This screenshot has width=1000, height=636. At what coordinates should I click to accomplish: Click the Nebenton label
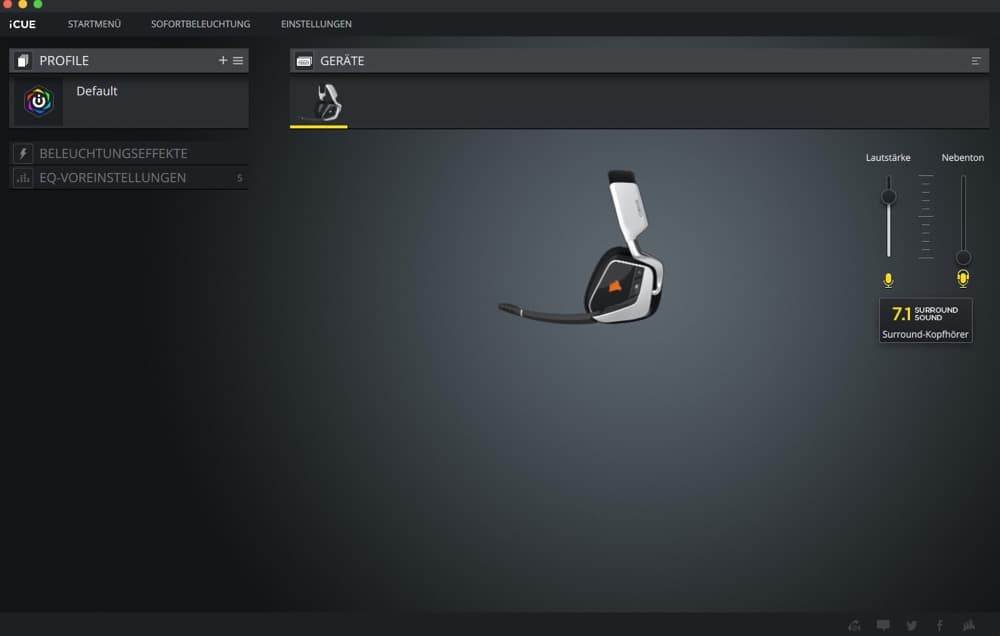pyautogui.click(x=962, y=158)
